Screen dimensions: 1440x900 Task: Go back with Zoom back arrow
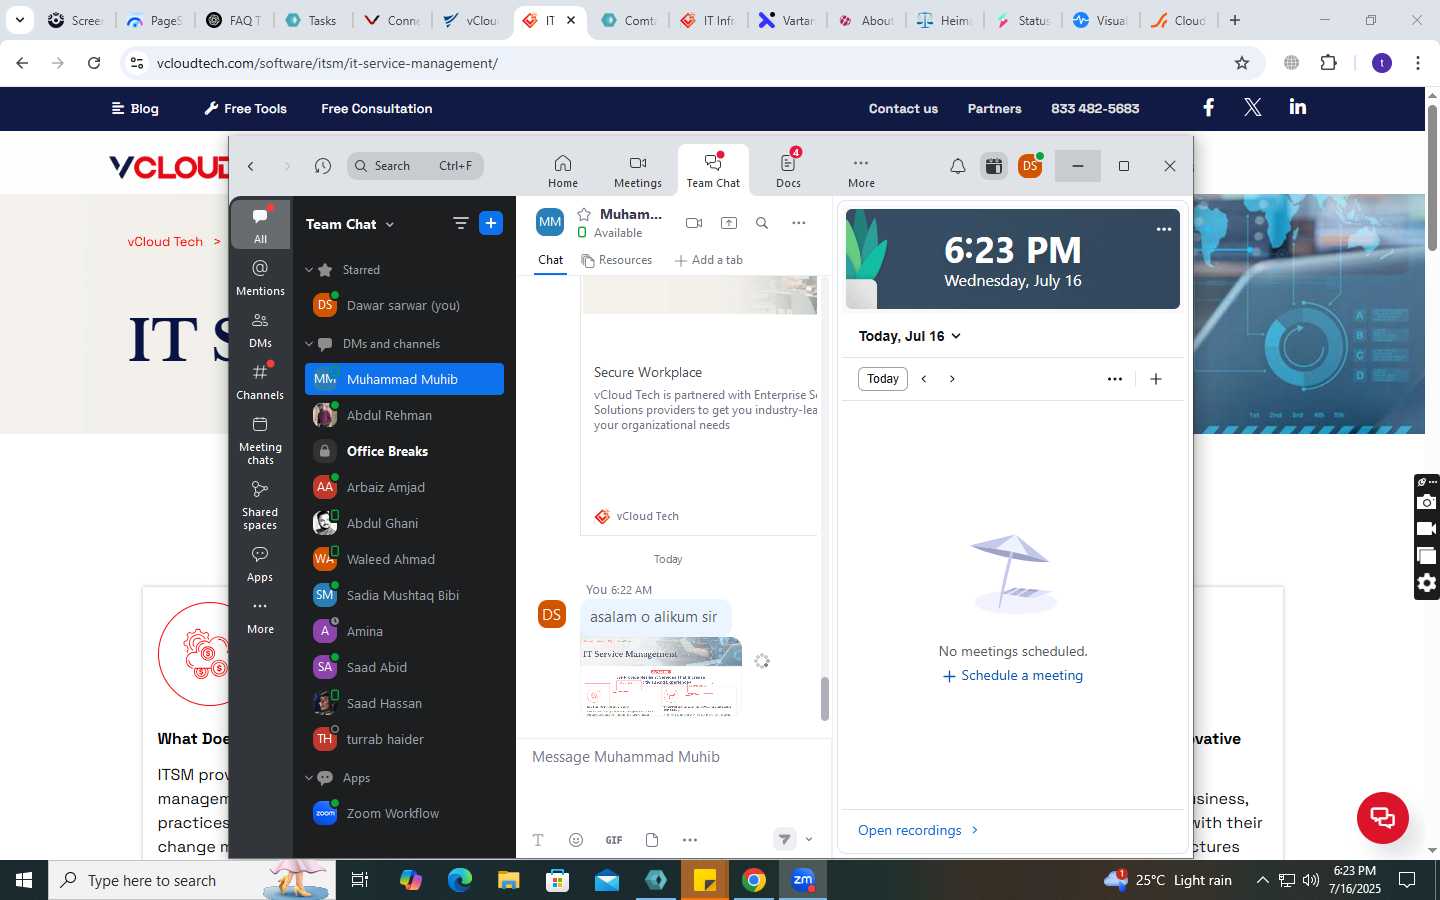click(x=251, y=166)
